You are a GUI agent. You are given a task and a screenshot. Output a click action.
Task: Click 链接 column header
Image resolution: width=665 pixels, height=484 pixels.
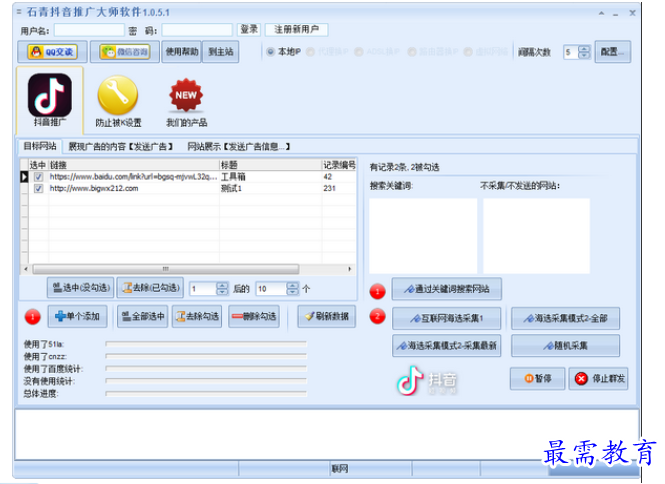[x=134, y=165]
